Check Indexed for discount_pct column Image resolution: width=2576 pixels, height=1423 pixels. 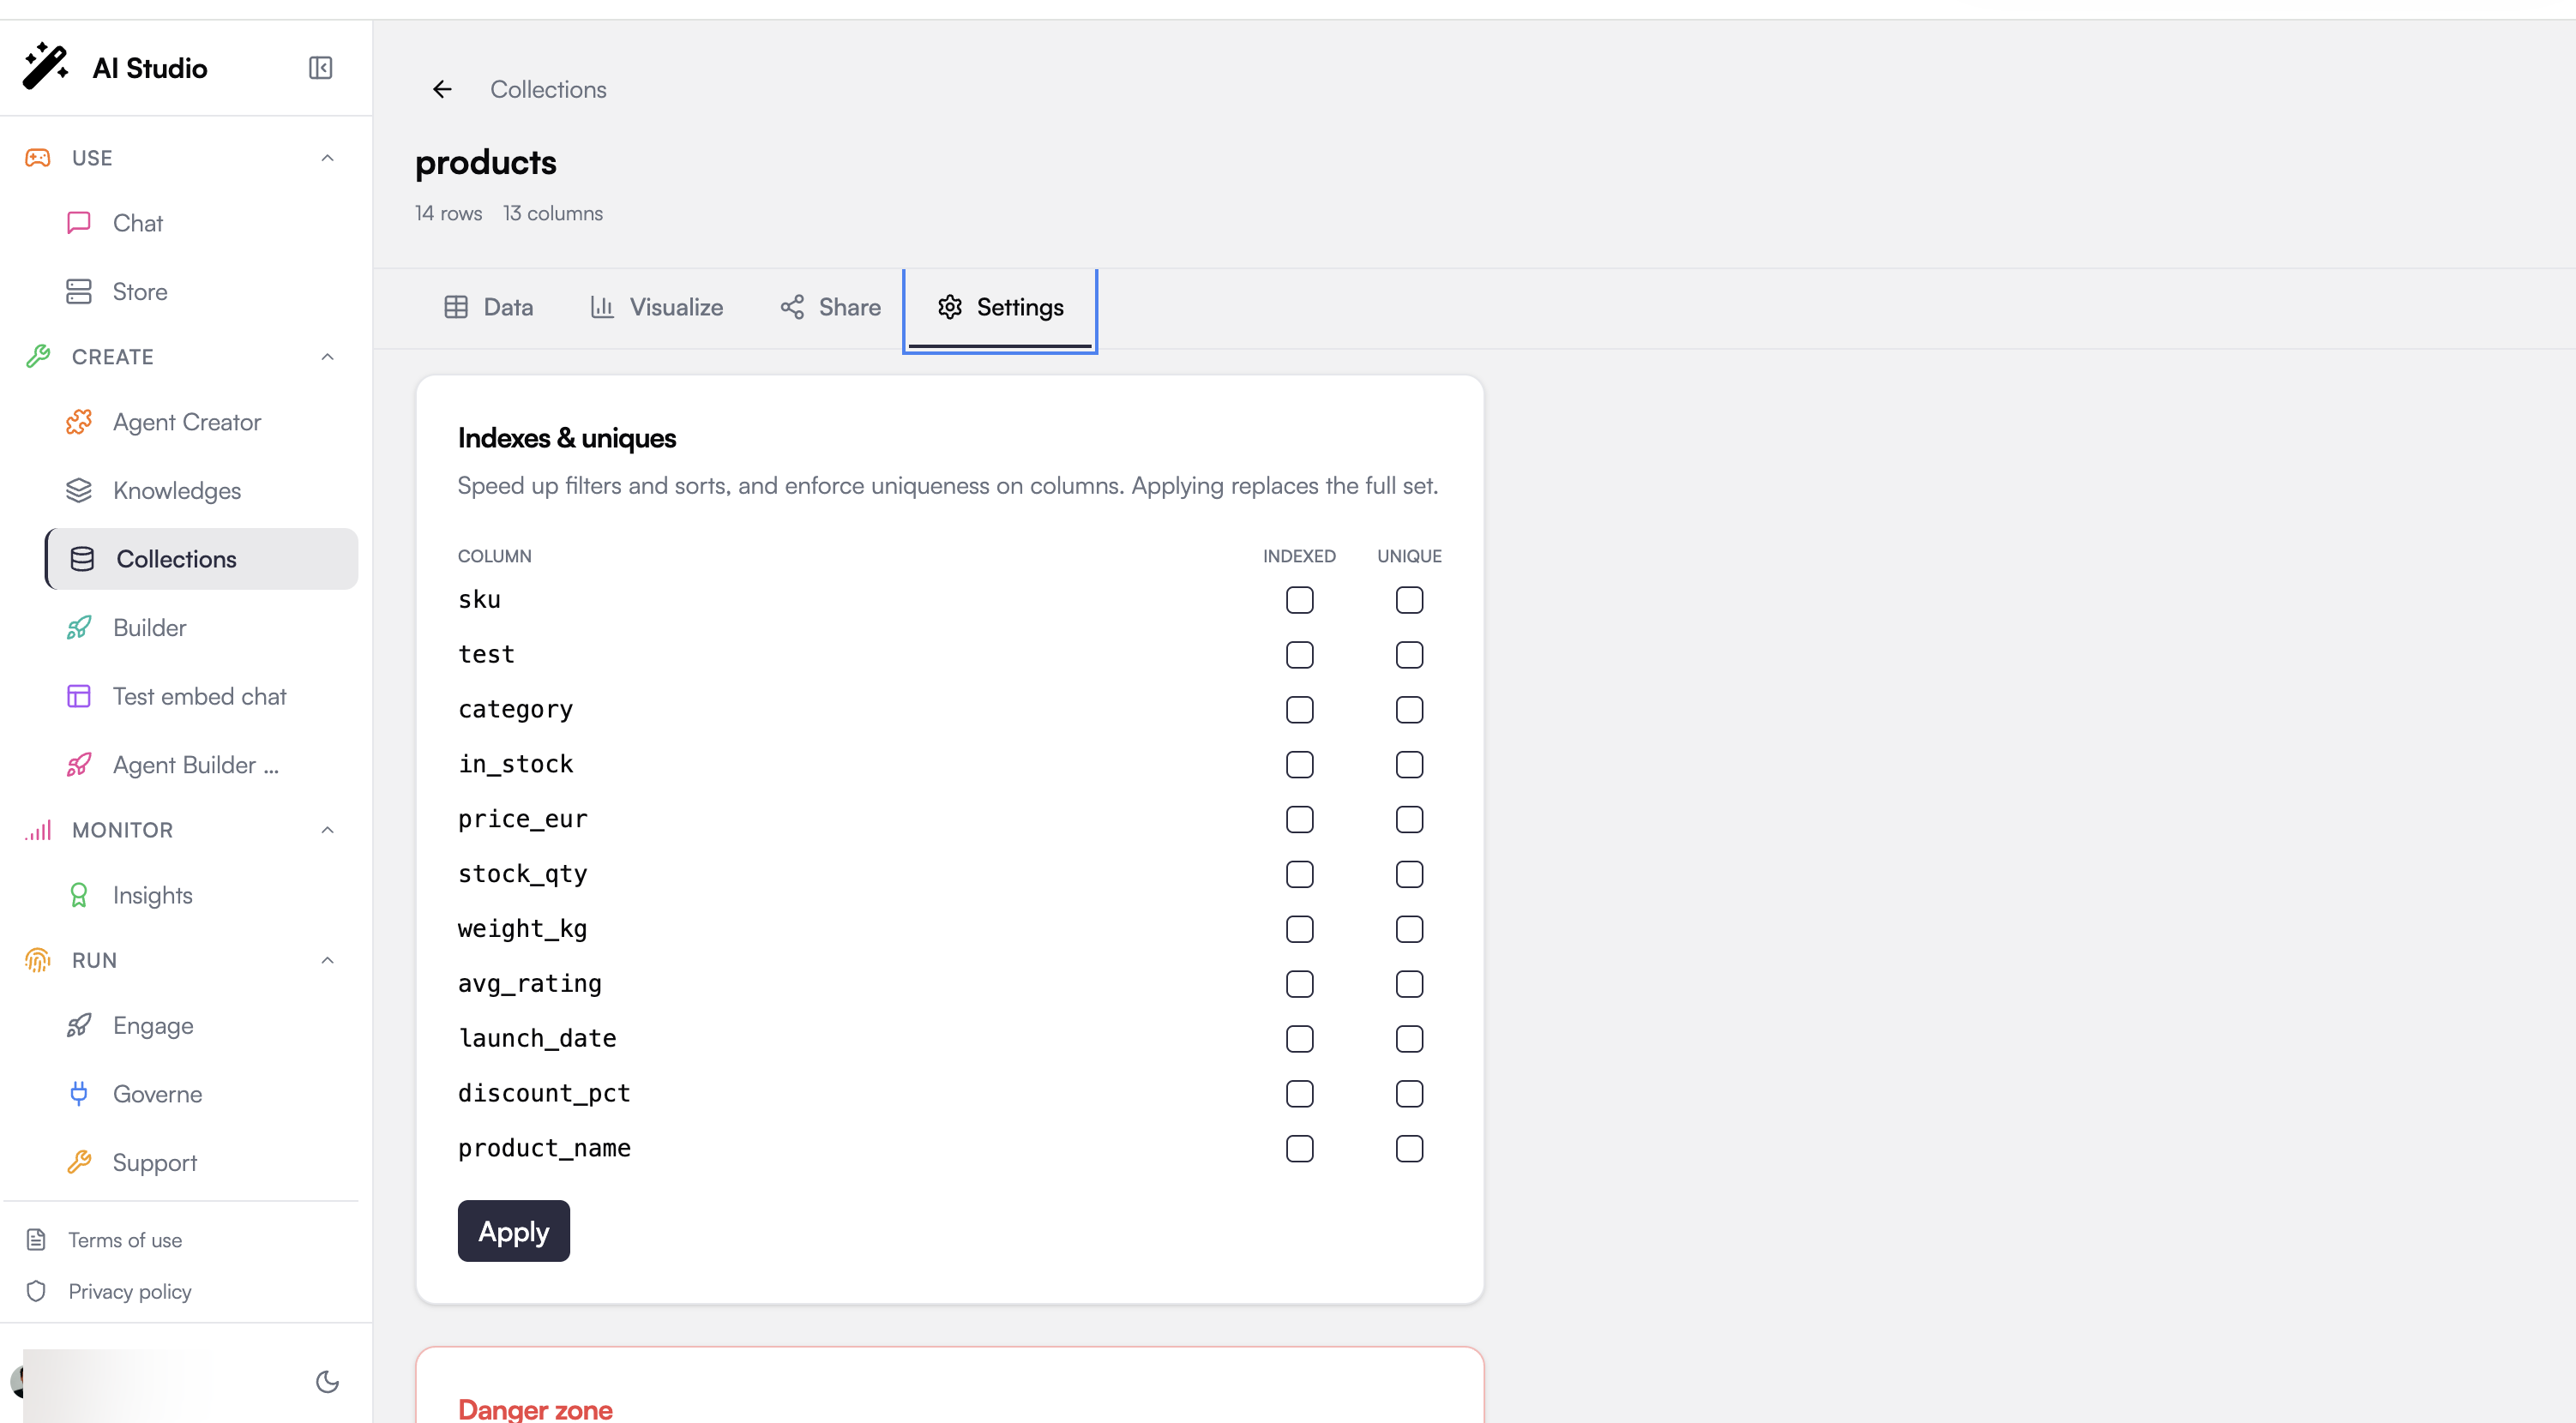(x=1299, y=1094)
